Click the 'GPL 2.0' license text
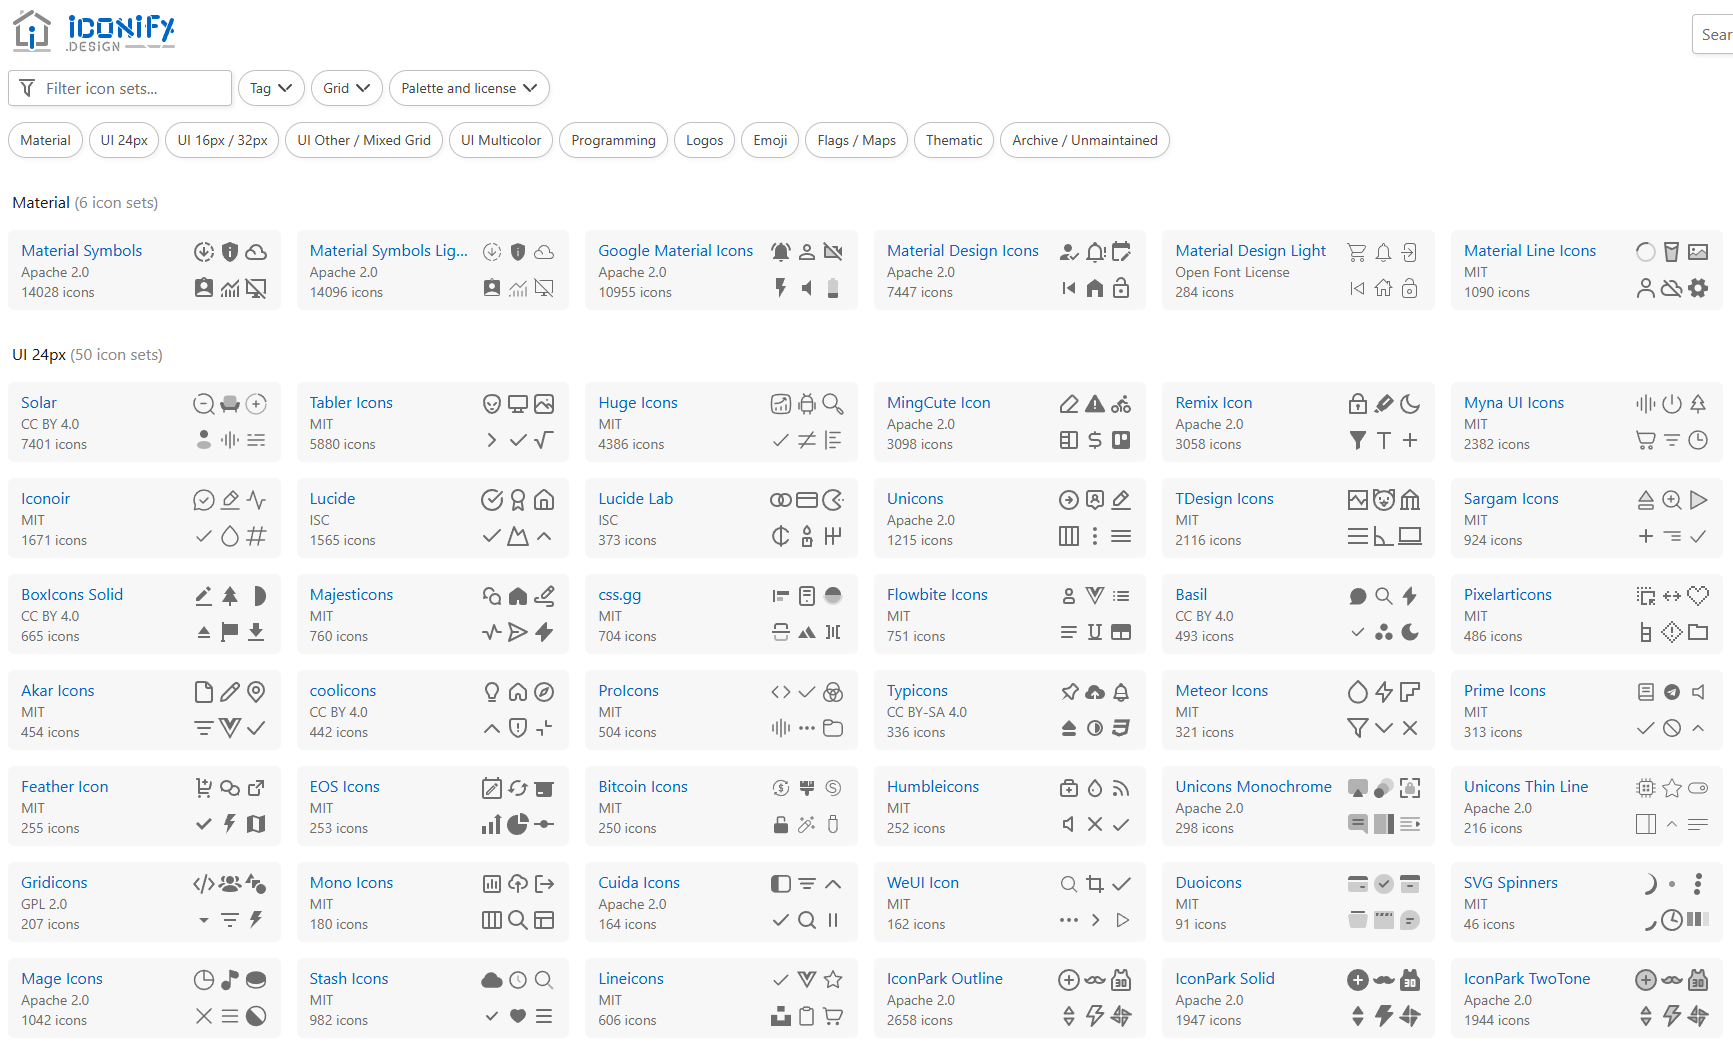The image size is (1733, 1044). (44, 904)
